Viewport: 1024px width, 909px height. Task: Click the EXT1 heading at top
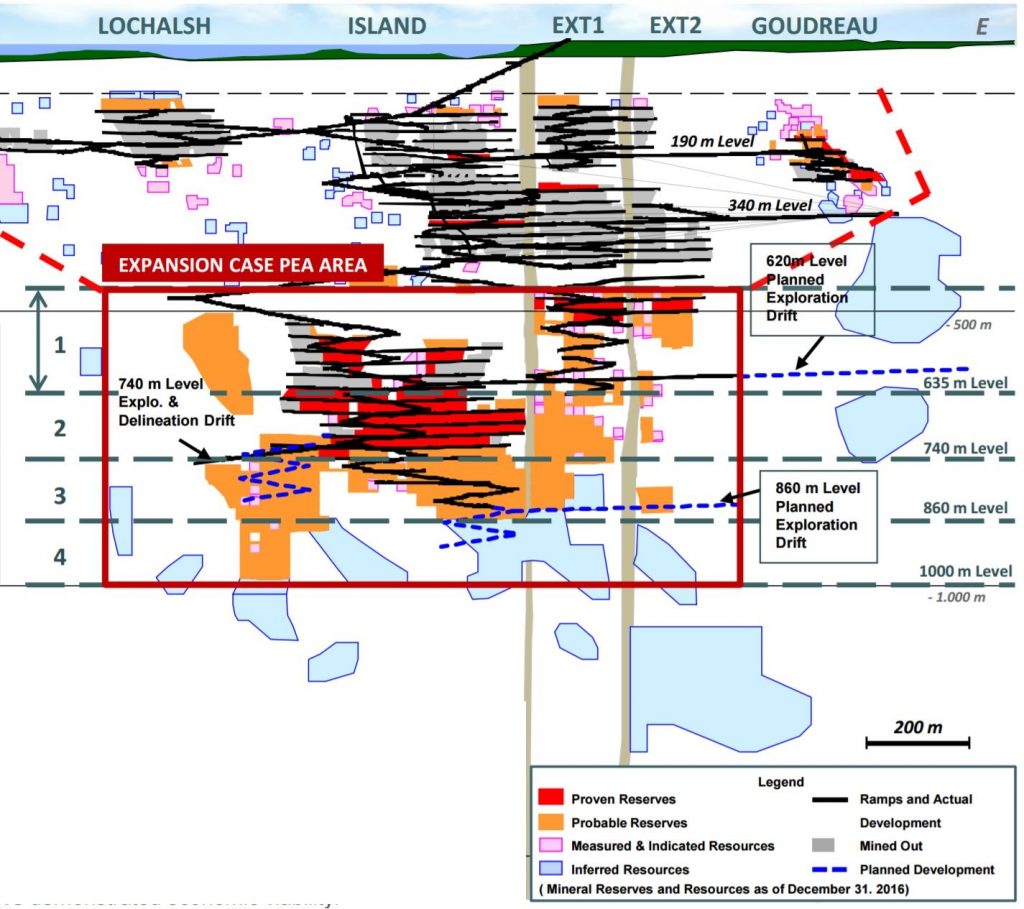point(578,26)
